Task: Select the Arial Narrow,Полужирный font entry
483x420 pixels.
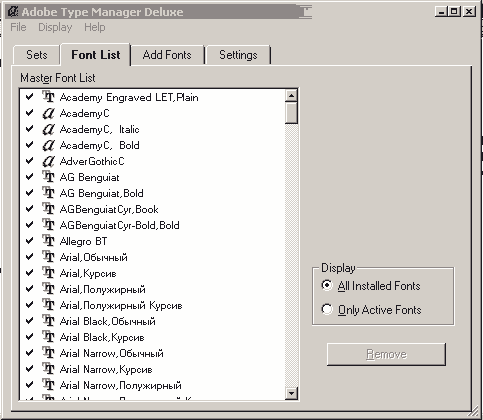Action: [120, 385]
